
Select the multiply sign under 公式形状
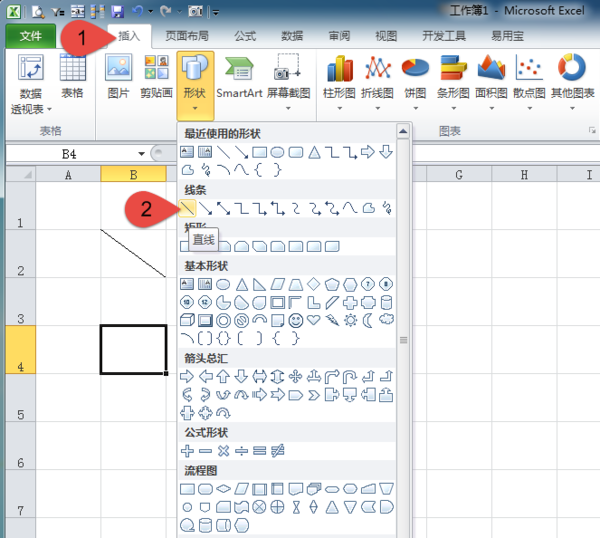(223, 451)
